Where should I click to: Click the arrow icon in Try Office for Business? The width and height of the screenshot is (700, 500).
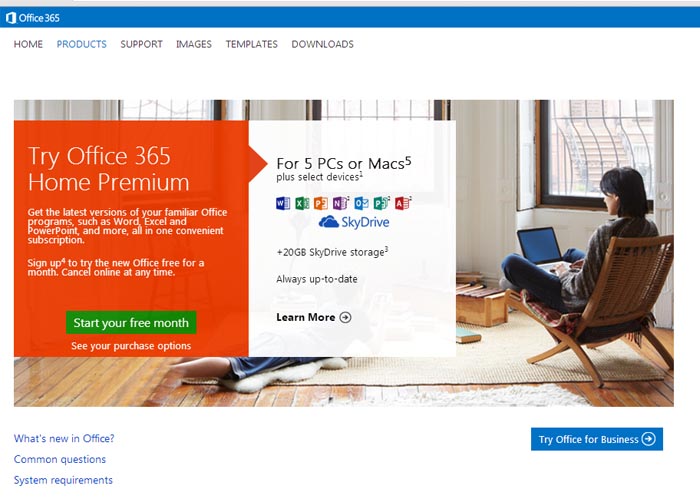[x=649, y=439]
